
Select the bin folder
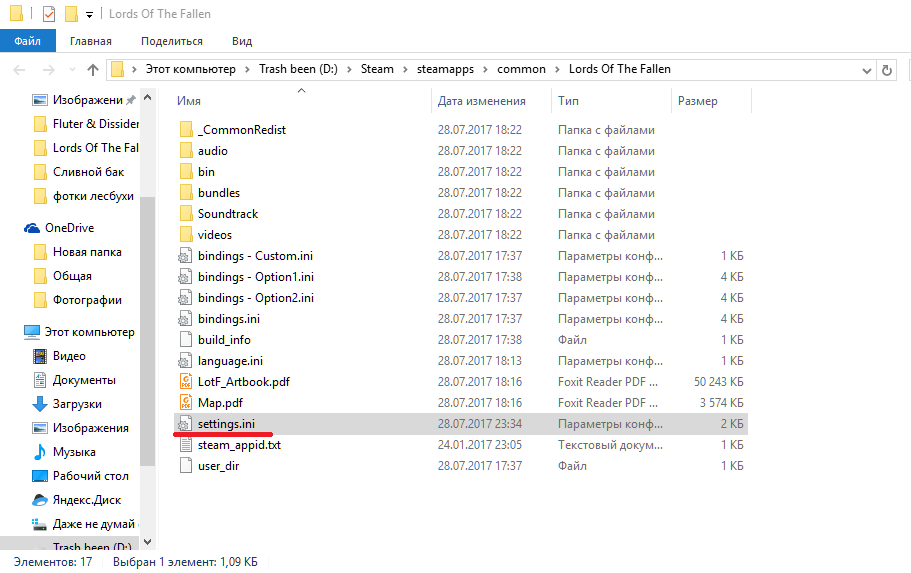(x=206, y=172)
